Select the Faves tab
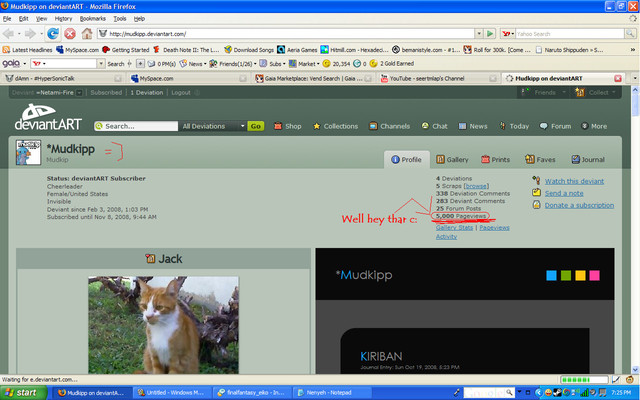This screenshot has width=640, height=400. point(540,160)
